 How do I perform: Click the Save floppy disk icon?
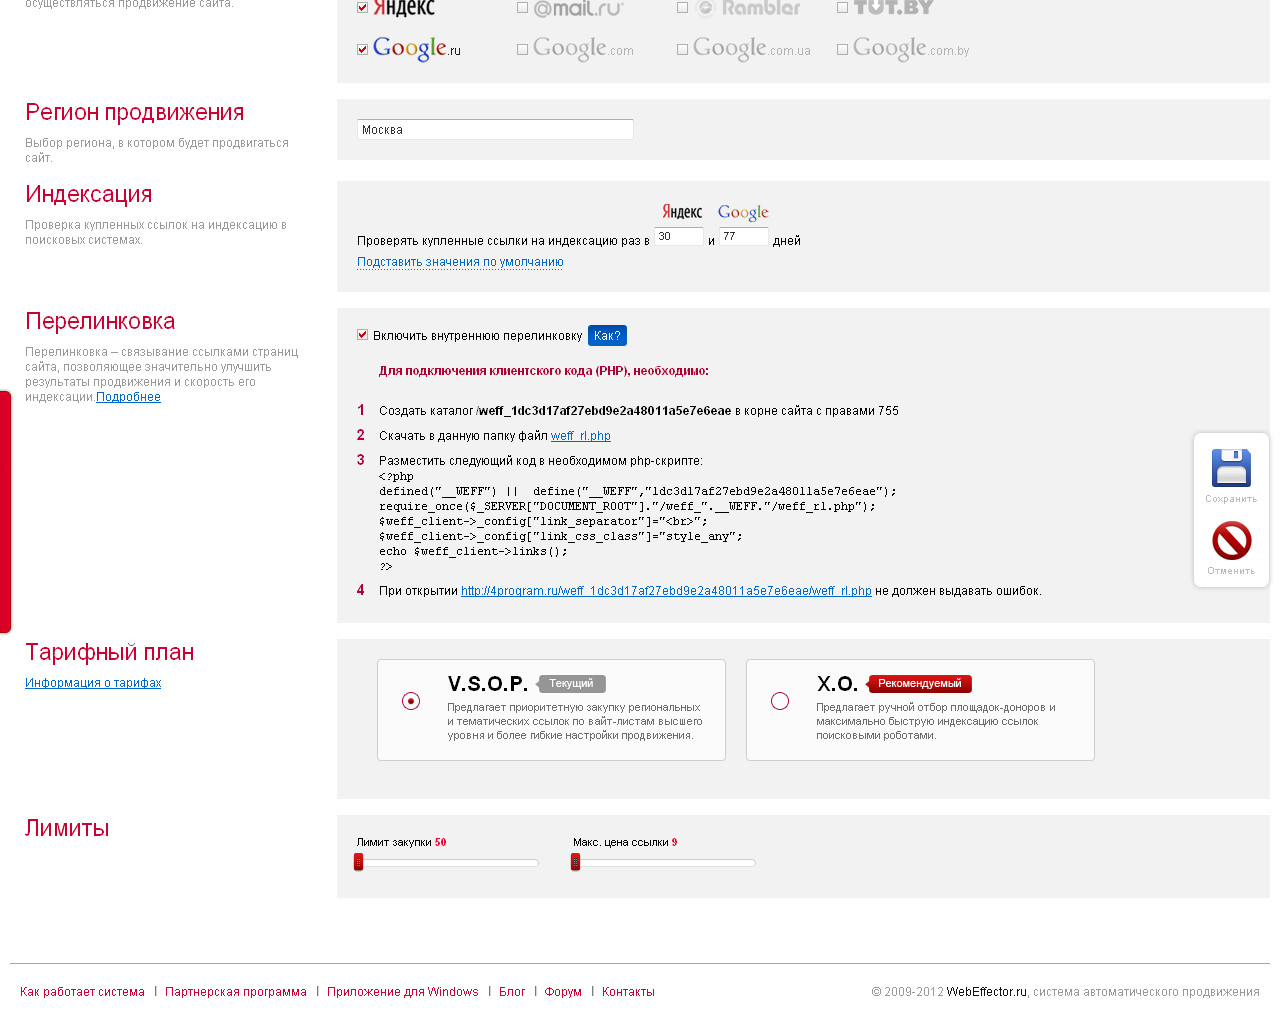1231,468
